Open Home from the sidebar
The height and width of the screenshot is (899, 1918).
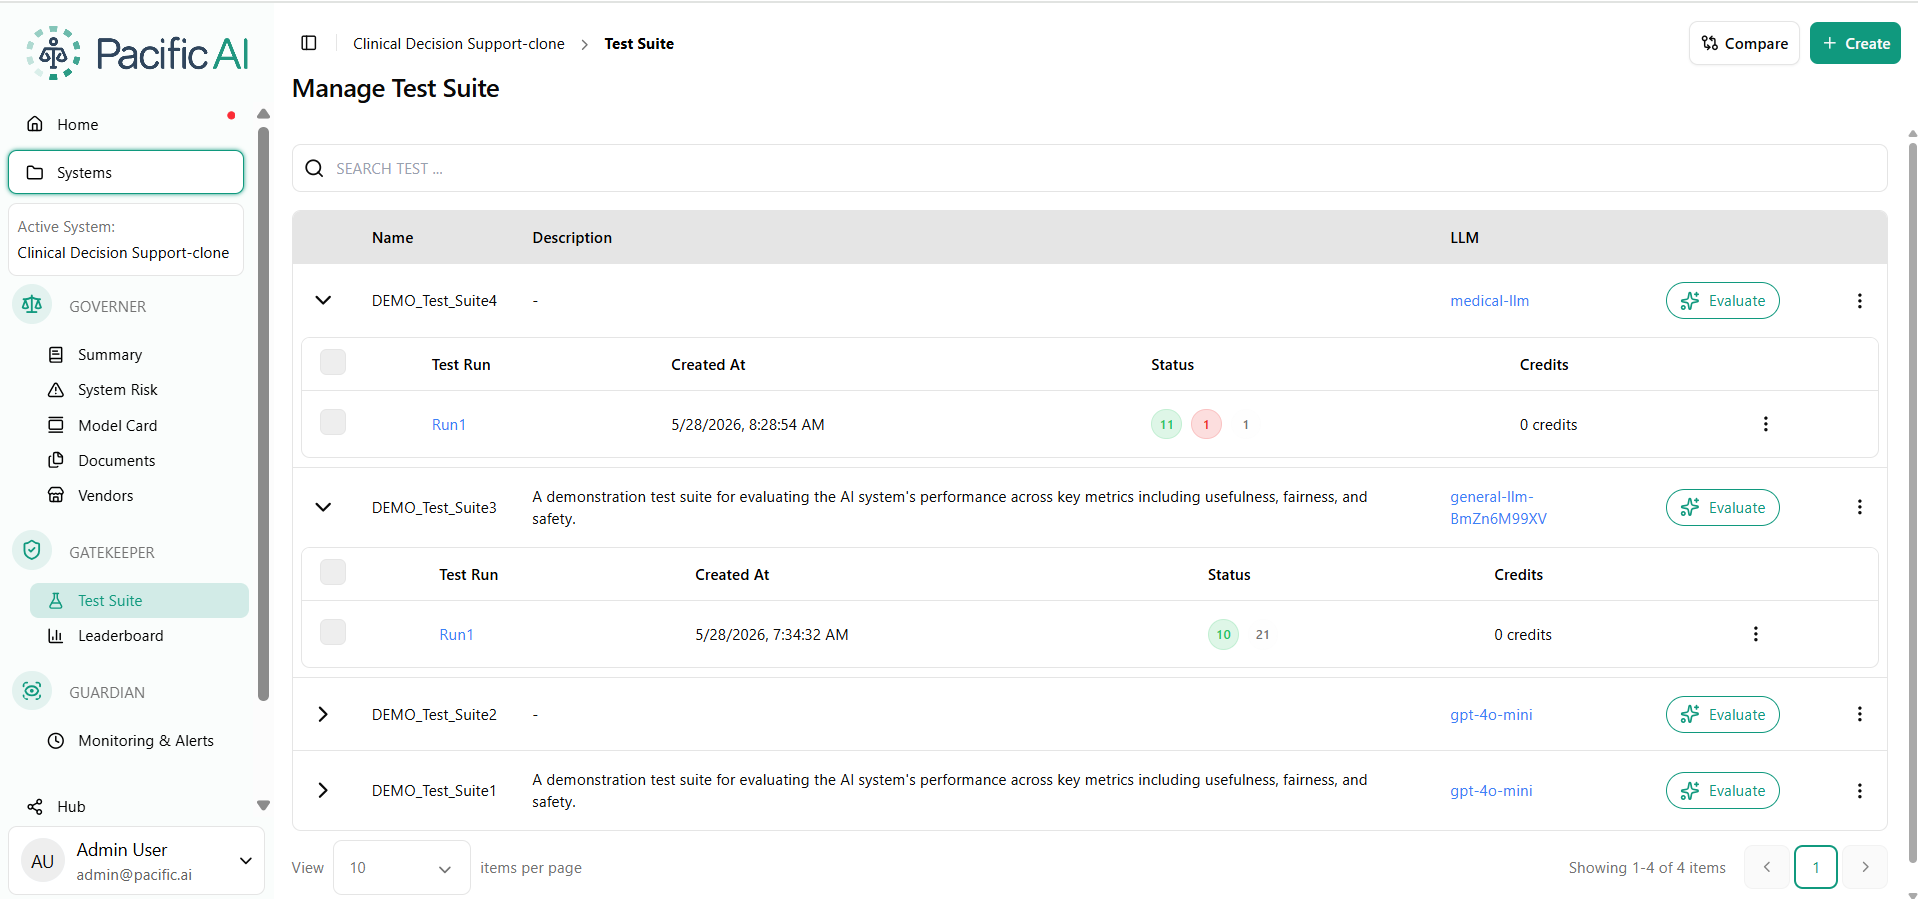pyautogui.click(x=77, y=124)
